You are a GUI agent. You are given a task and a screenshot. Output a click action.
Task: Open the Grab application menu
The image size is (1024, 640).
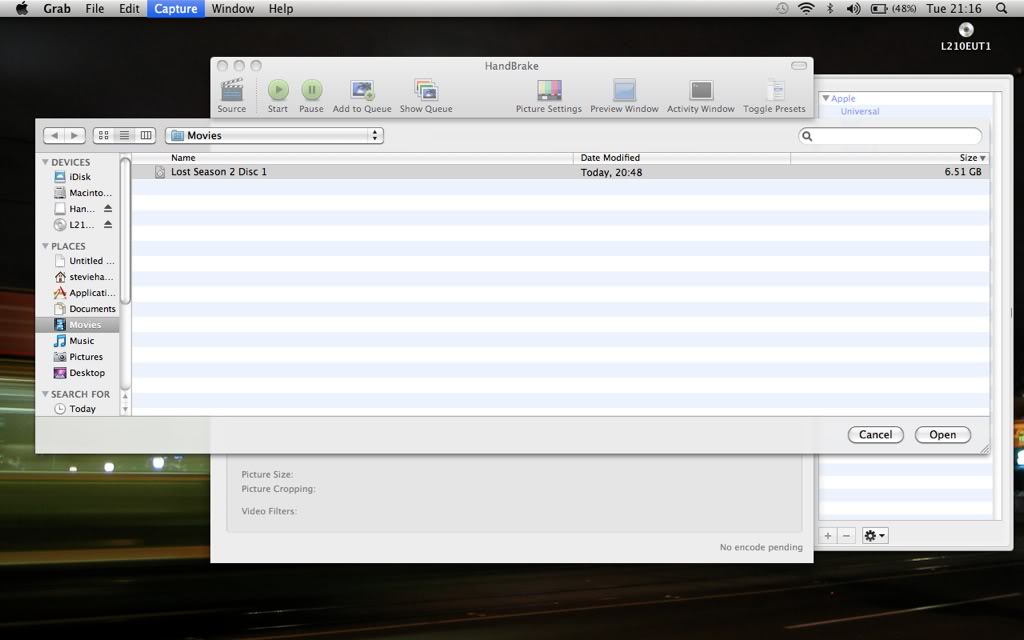point(57,8)
